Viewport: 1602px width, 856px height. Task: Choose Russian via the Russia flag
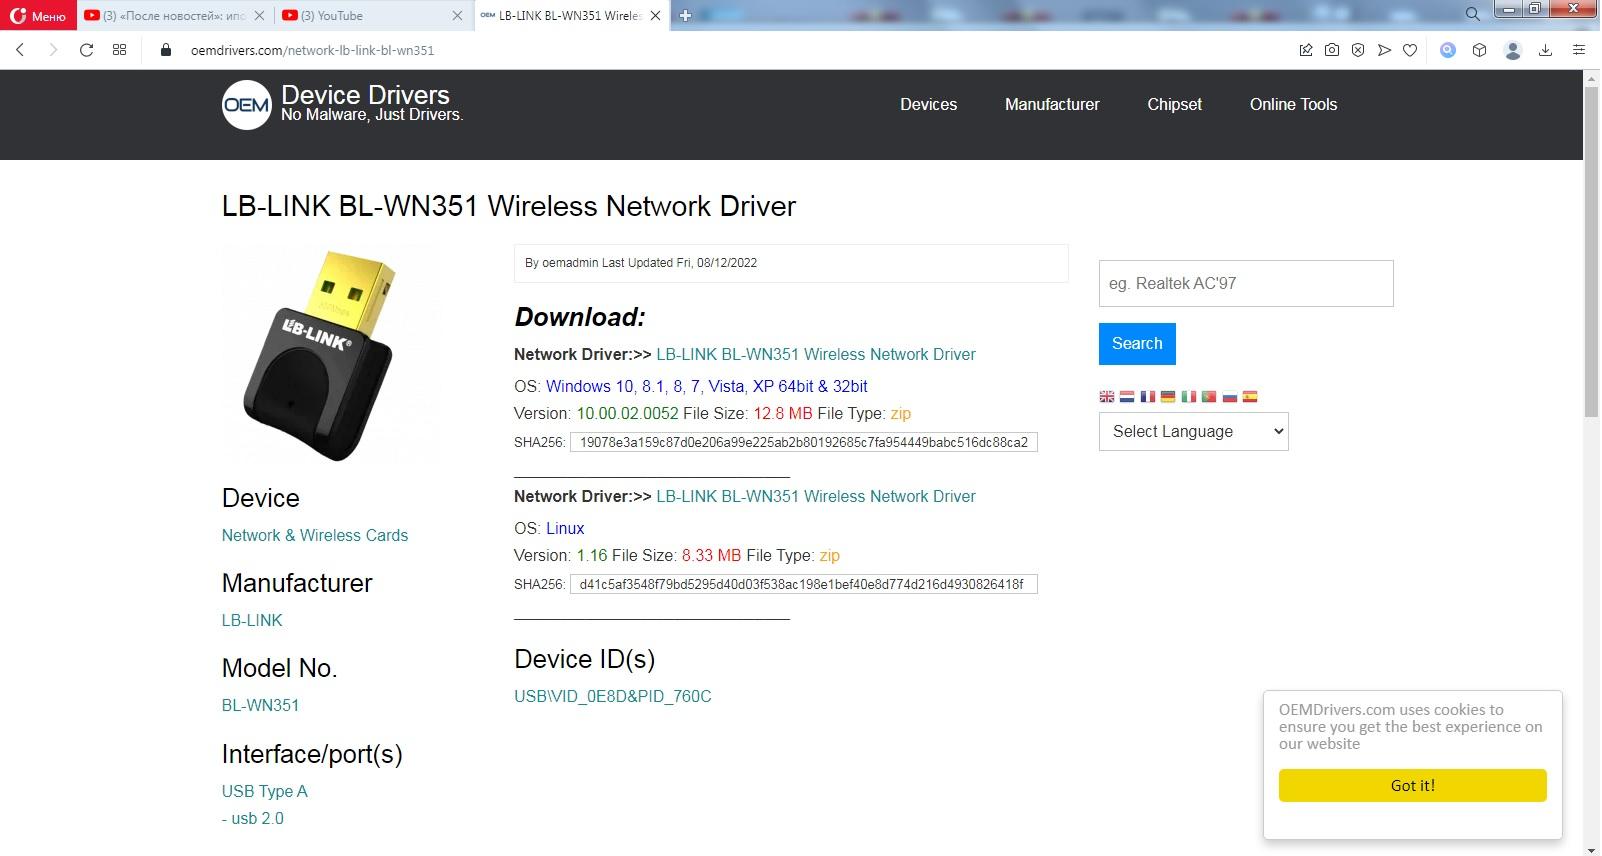click(x=1229, y=396)
